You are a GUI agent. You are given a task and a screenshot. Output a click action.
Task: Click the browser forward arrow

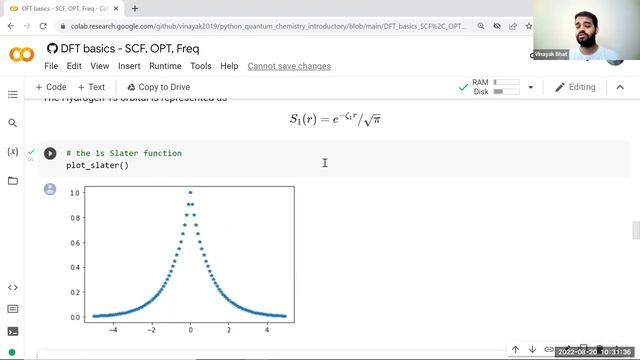click(27, 26)
